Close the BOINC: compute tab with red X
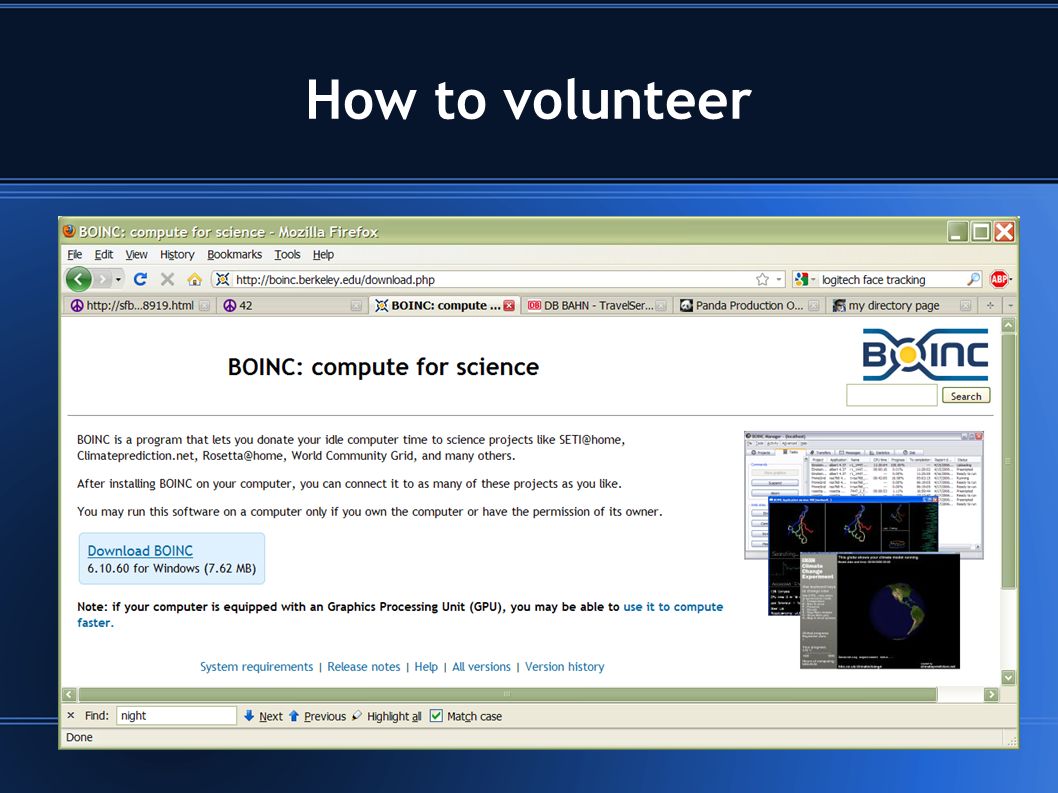Viewport: 1058px width, 793px height. click(x=509, y=306)
